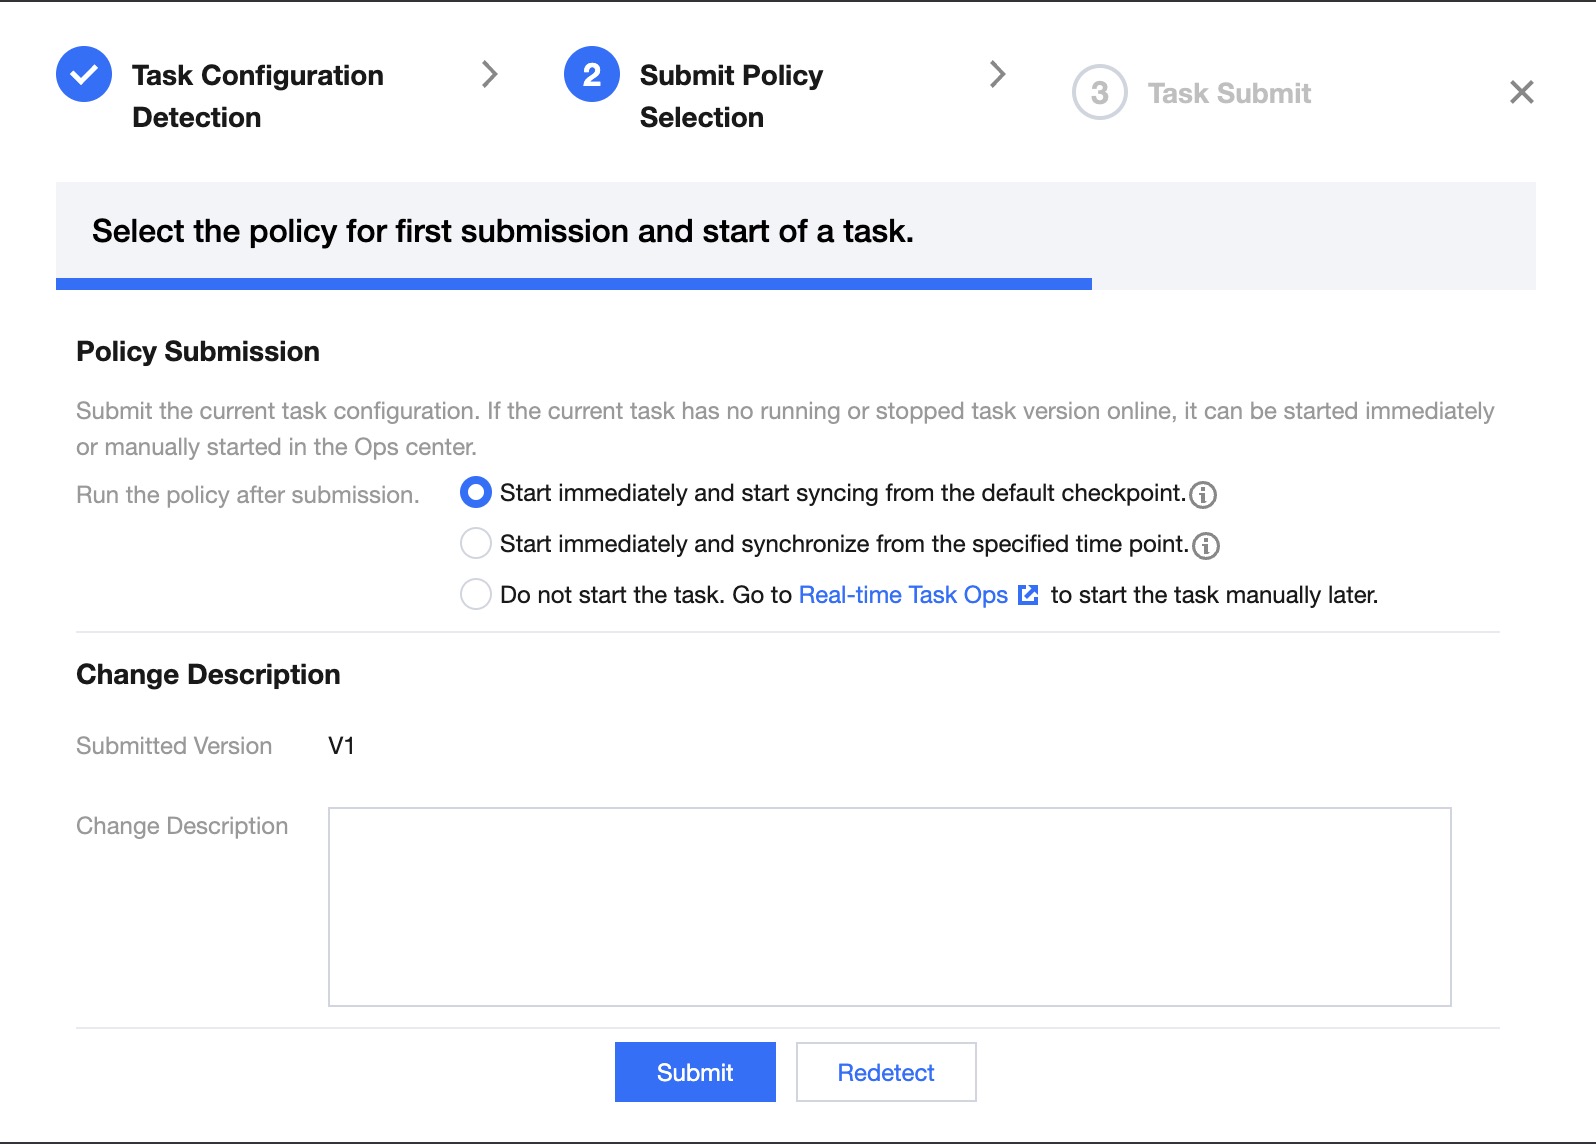Open the Submit Policy Selection step
This screenshot has width=1596, height=1144.
(x=731, y=96)
